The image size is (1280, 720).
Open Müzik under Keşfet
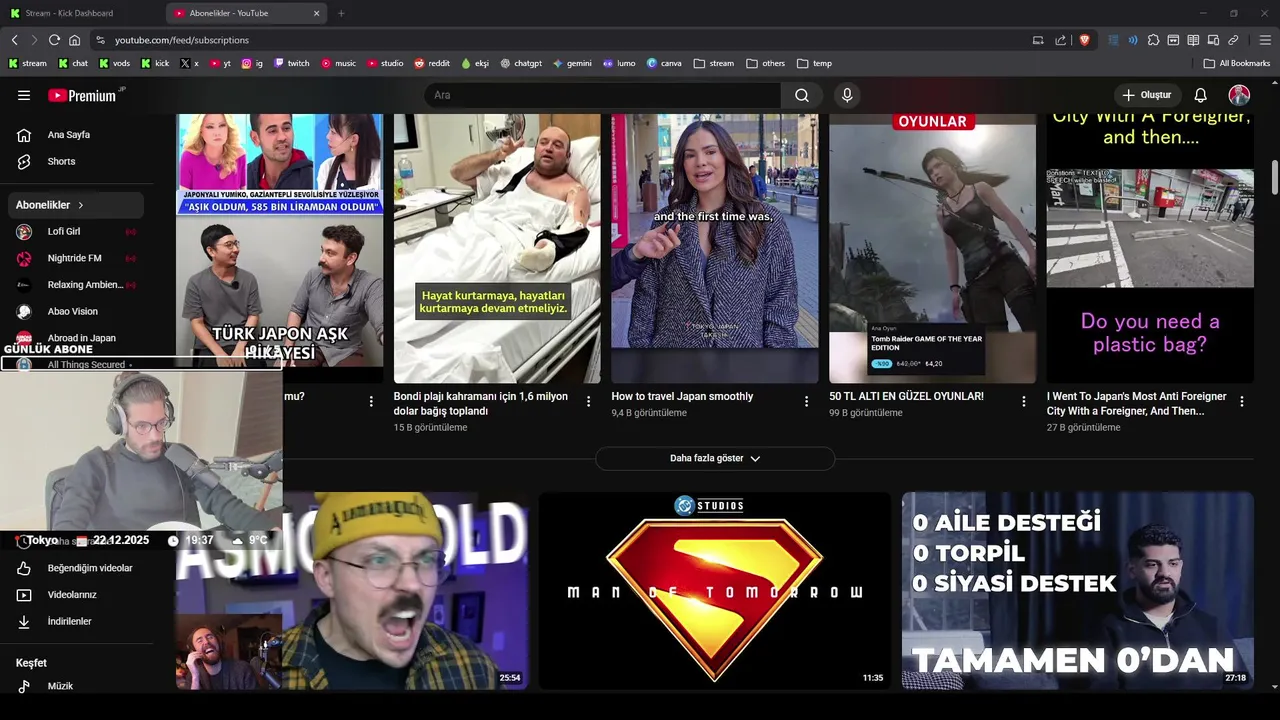coord(76,686)
